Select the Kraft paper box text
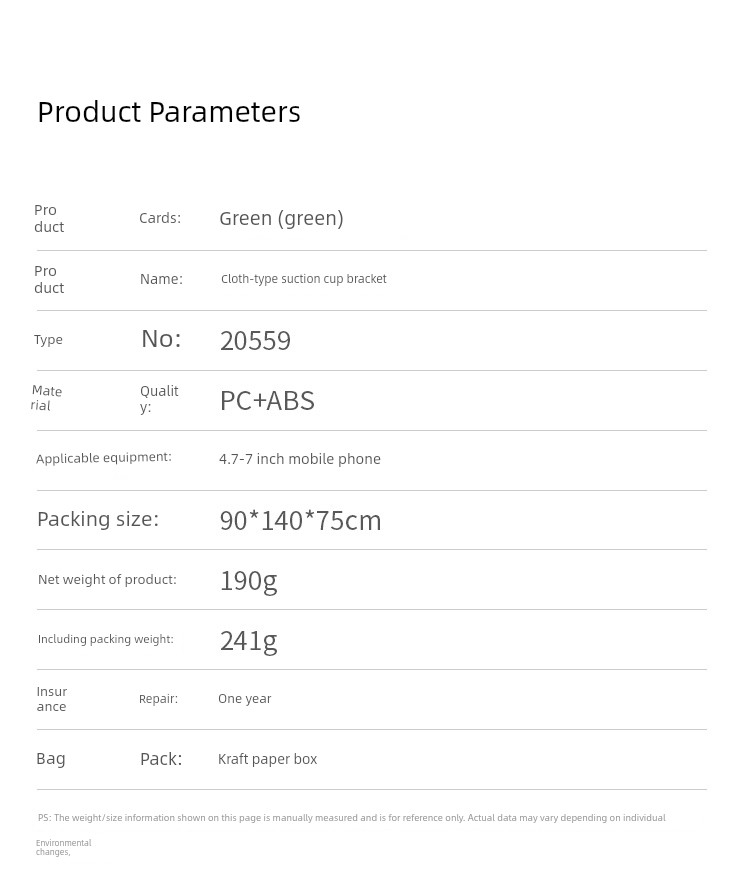Screen dimensions: 750x885 267,759
